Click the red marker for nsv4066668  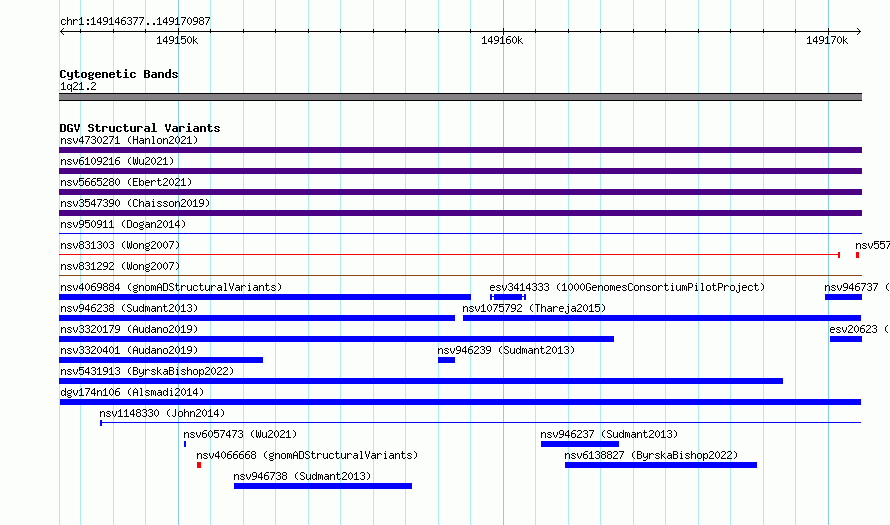(x=199, y=465)
